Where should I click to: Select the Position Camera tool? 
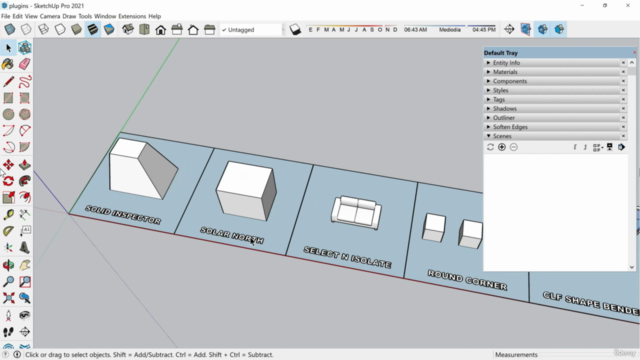pyautogui.click(x=8, y=316)
